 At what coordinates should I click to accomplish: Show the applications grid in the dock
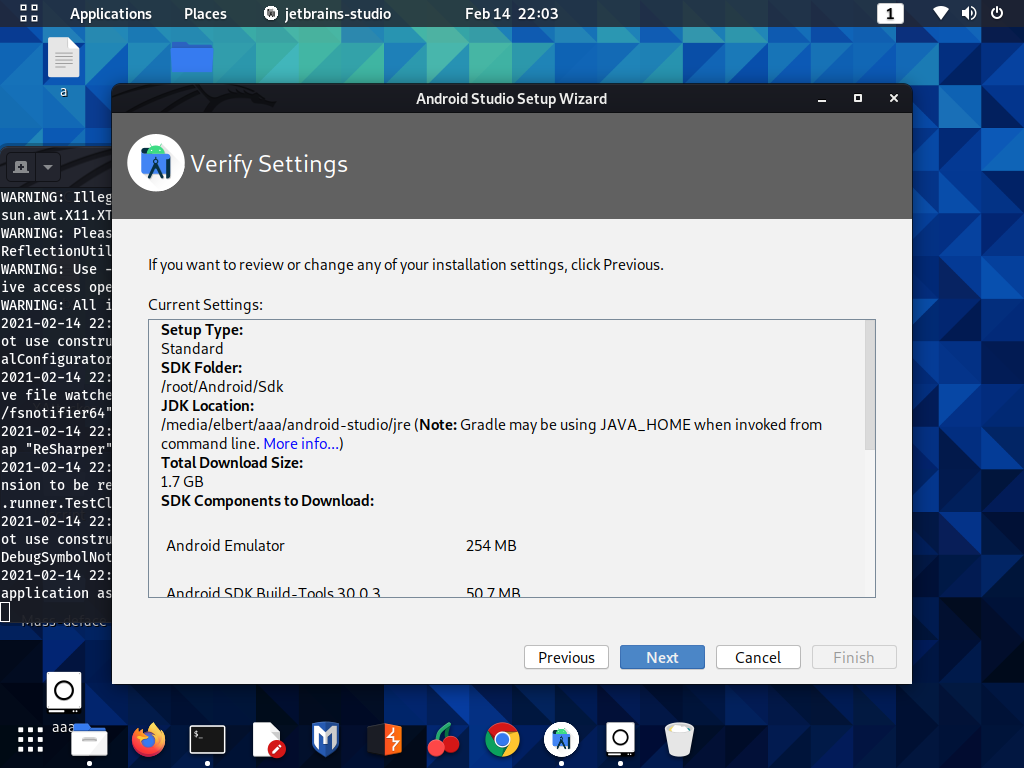[30, 740]
